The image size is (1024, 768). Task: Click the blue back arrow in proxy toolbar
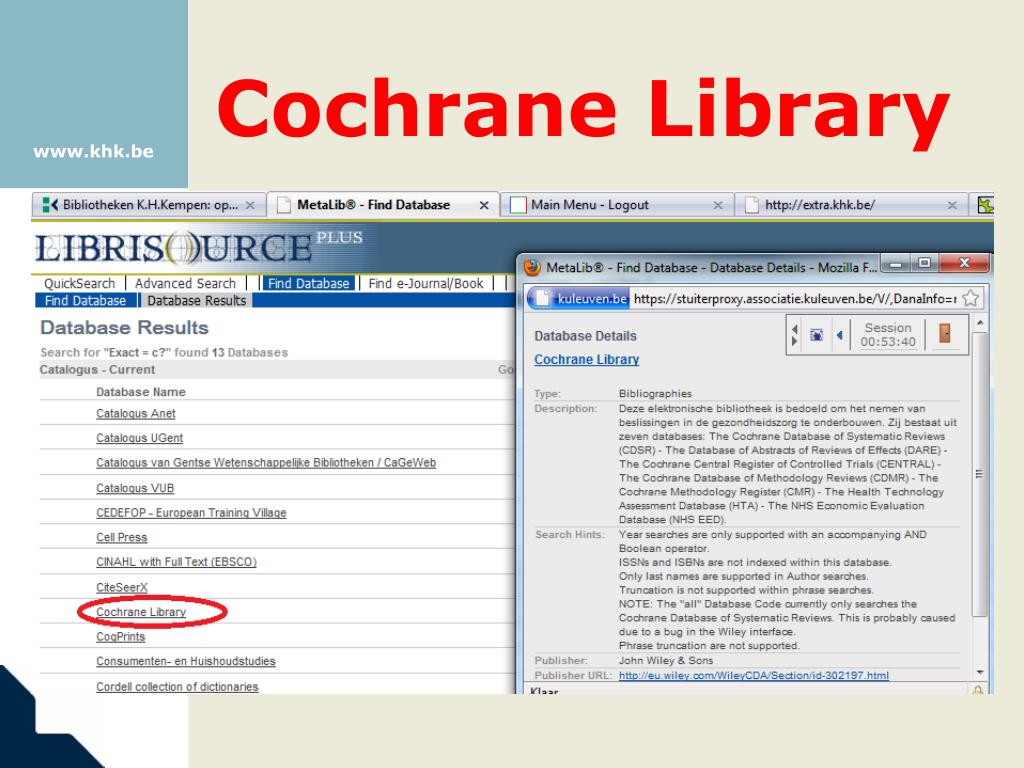(840, 335)
